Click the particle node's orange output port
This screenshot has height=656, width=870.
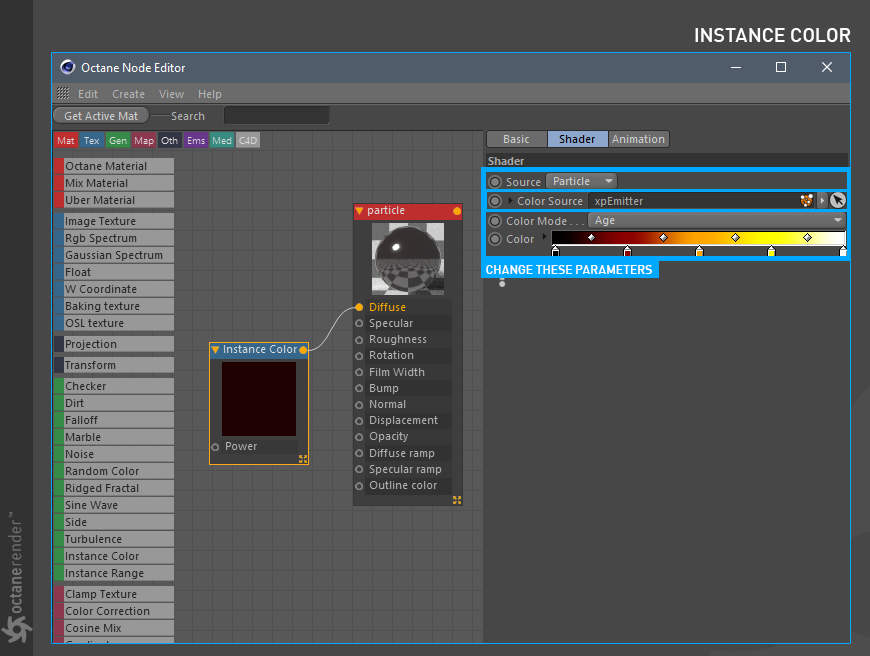pyautogui.click(x=457, y=211)
